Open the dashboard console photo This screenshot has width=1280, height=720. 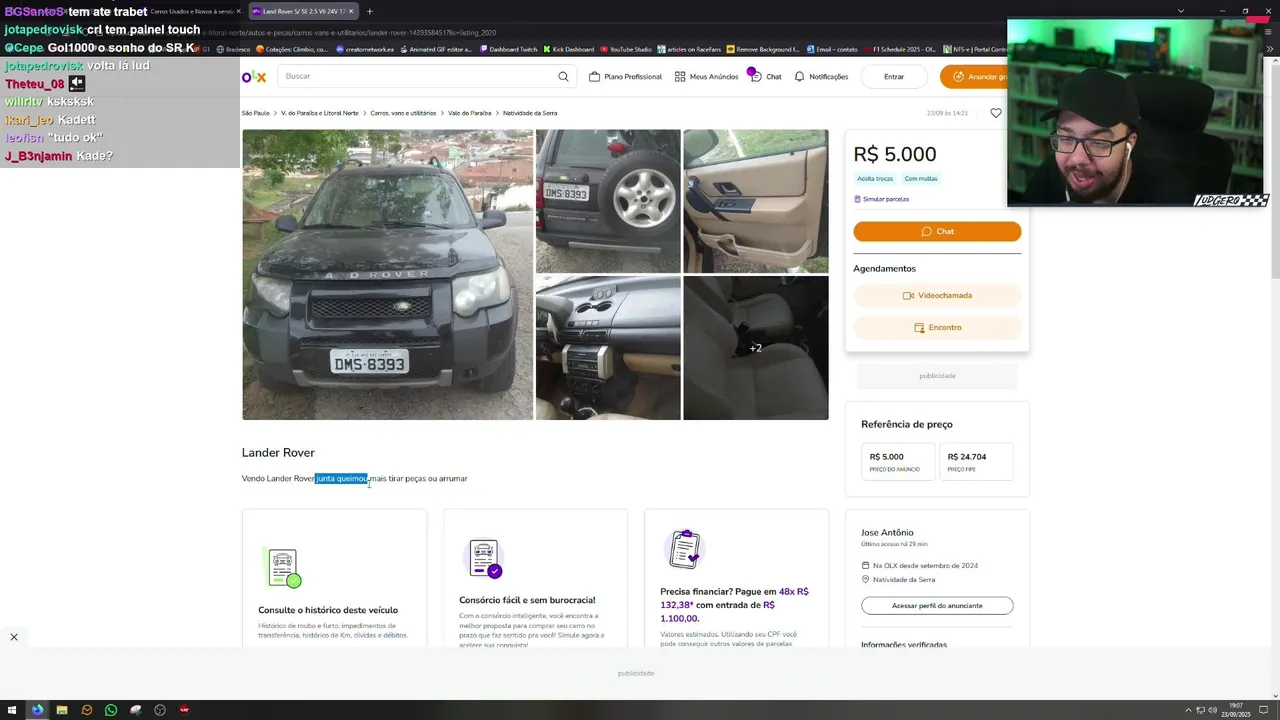[x=608, y=348]
